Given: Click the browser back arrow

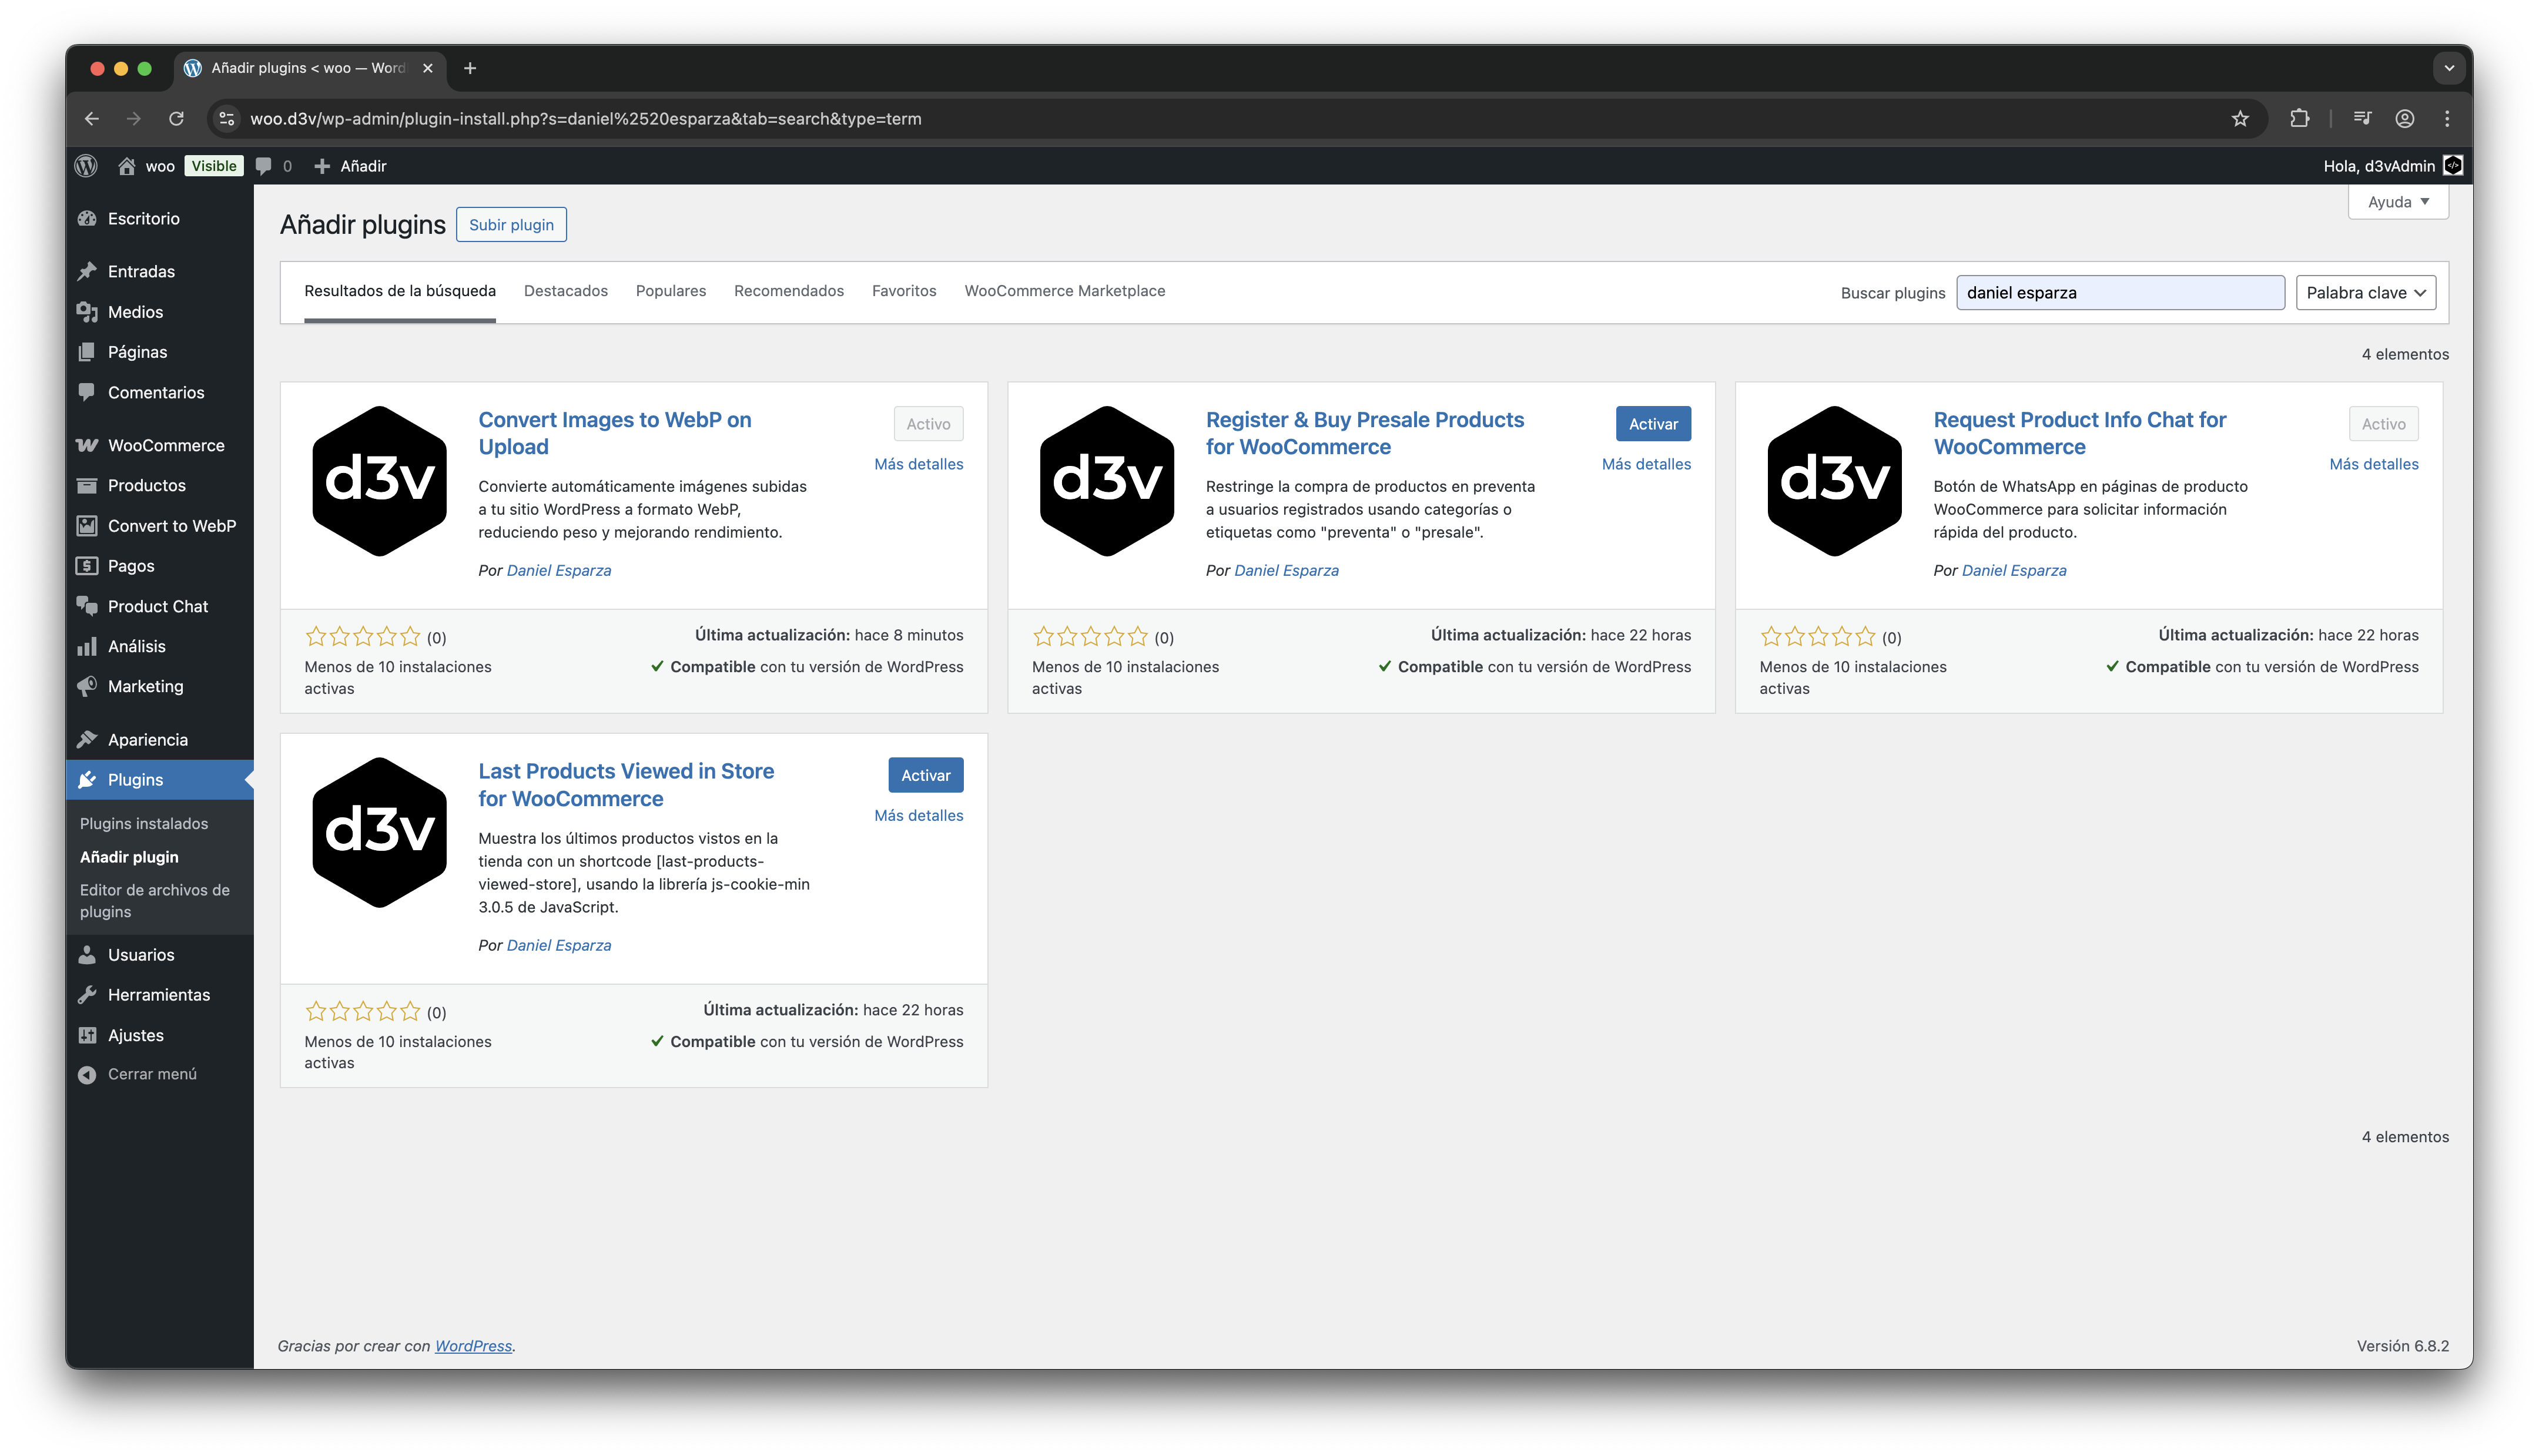Looking at the screenshot, I should pos(92,119).
